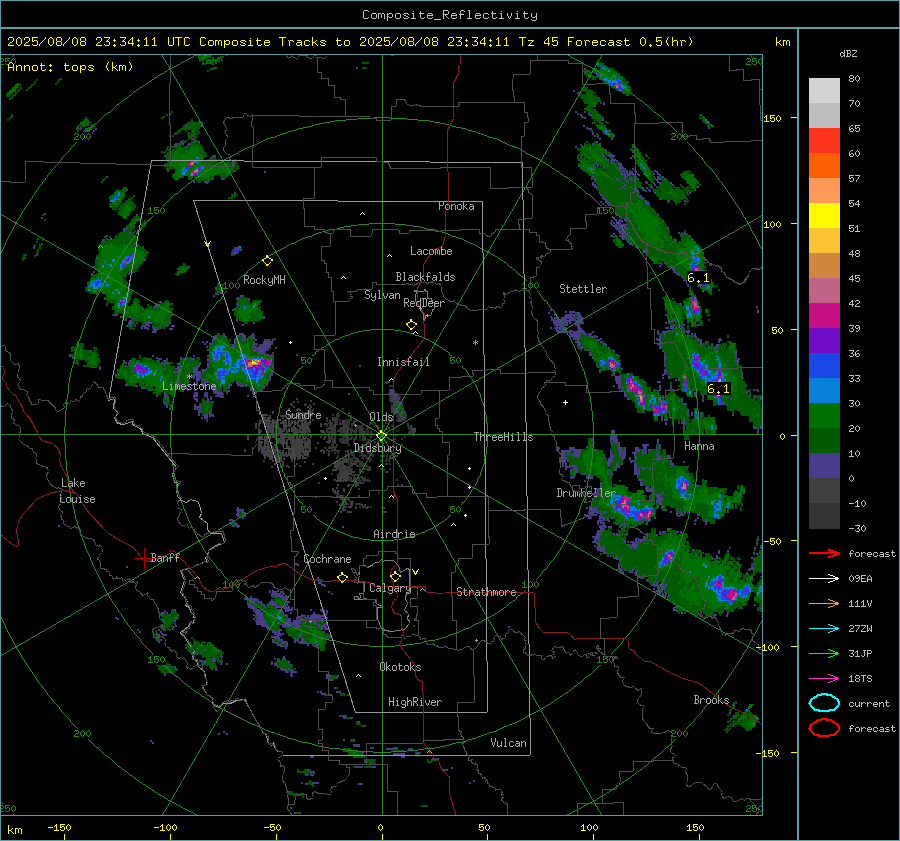
Task: Click the Banff town label
Action: 165,557
